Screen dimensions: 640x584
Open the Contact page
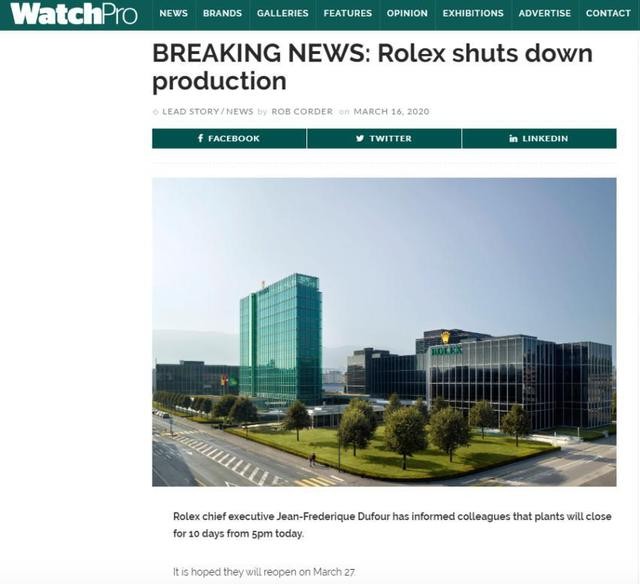(x=608, y=13)
